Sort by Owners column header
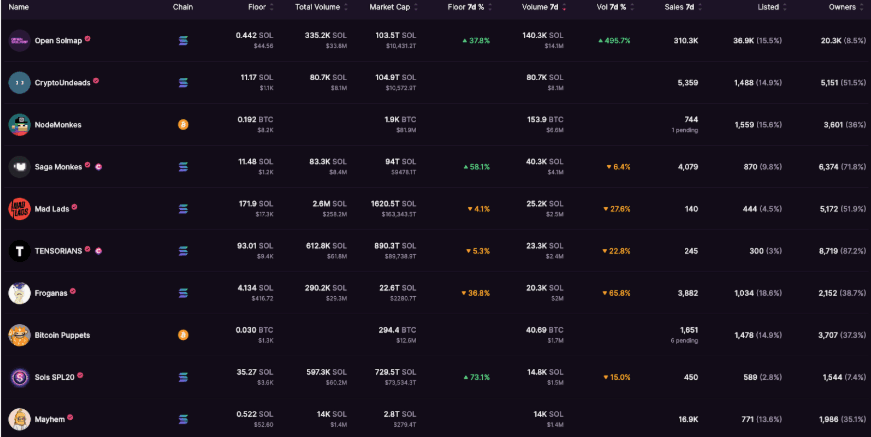Screen dimensions: 871x437 pos(842,7)
